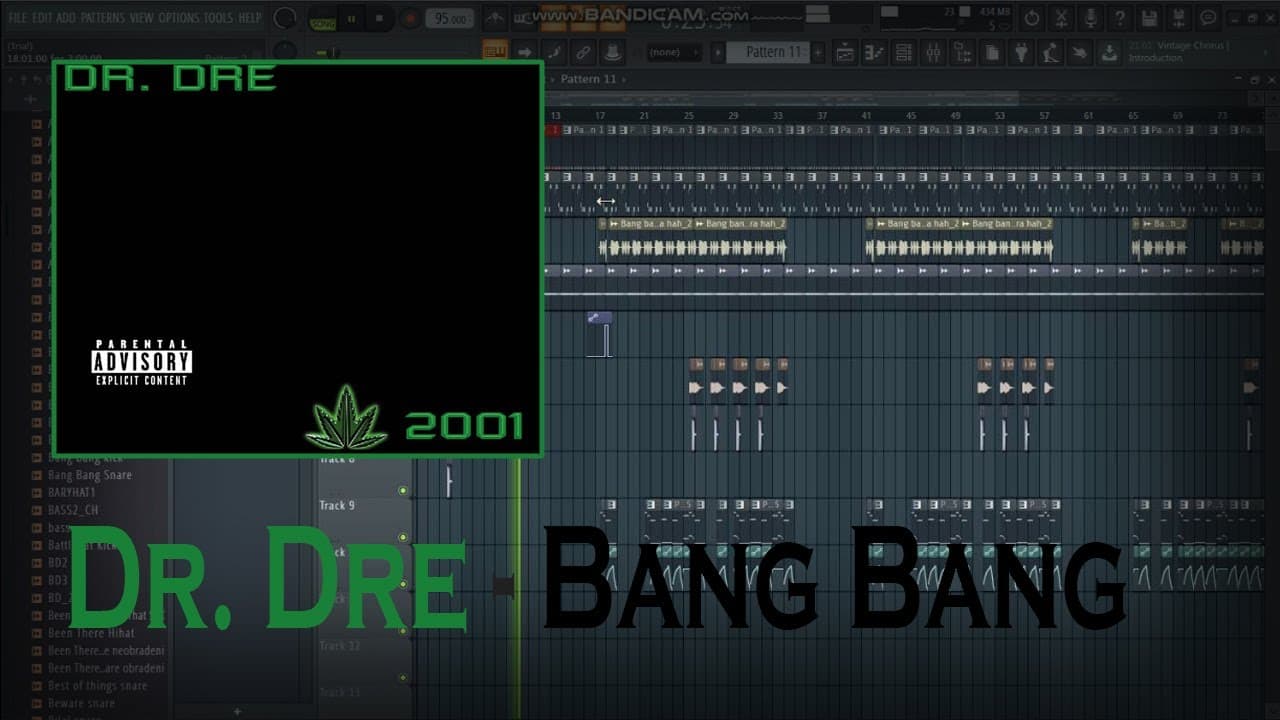
Task: Open the Browser view icon
Action: (962, 52)
